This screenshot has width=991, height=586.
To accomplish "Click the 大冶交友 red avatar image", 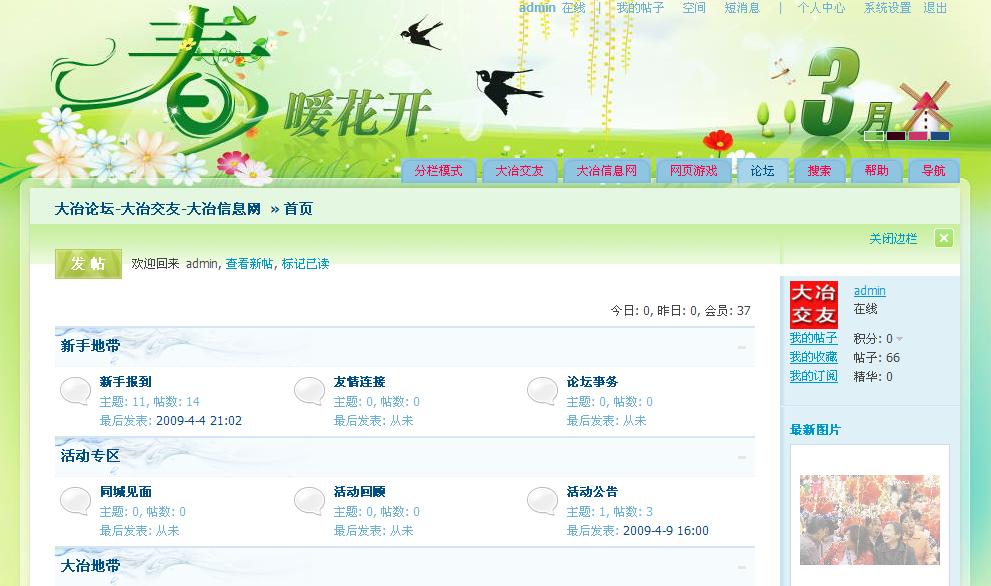I will tap(813, 305).
